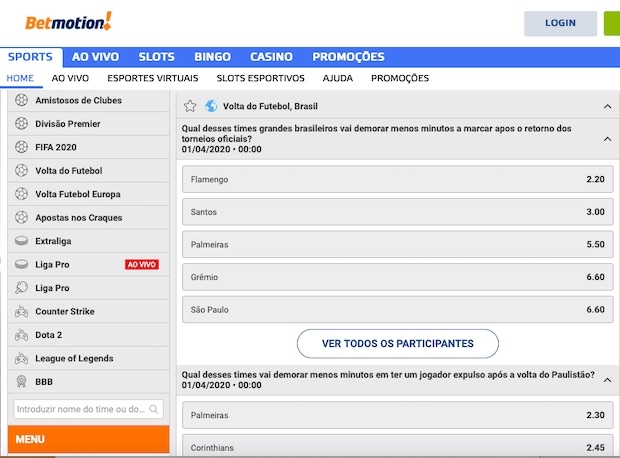Open ESPORTES VIRTUAIS in the submenu
The width and height of the screenshot is (620, 458).
click(153, 78)
